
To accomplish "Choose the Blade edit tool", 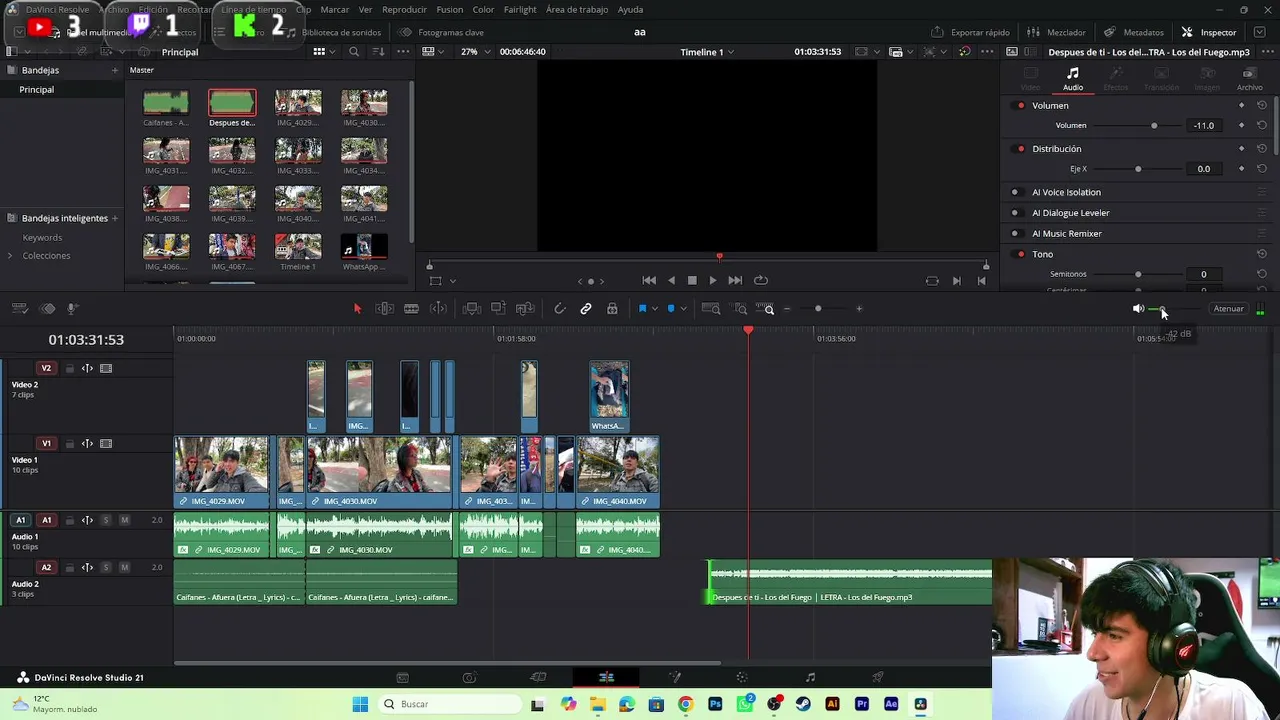I will (x=411, y=309).
